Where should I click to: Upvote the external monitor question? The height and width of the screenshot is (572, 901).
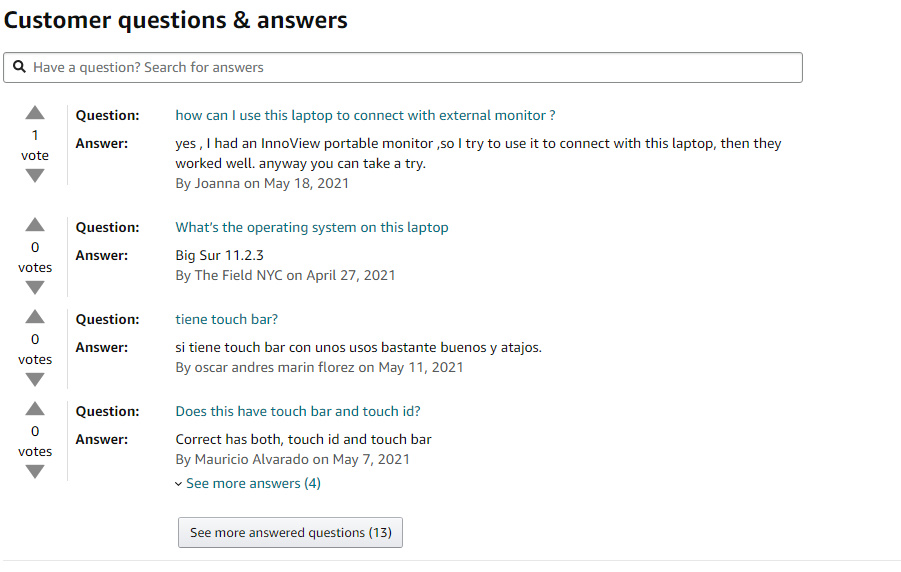click(x=35, y=113)
